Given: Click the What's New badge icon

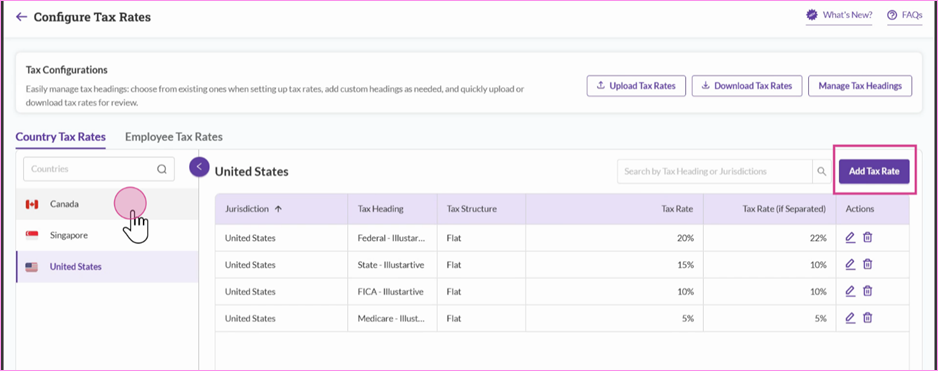Looking at the screenshot, I should click(x=812, y=15).
